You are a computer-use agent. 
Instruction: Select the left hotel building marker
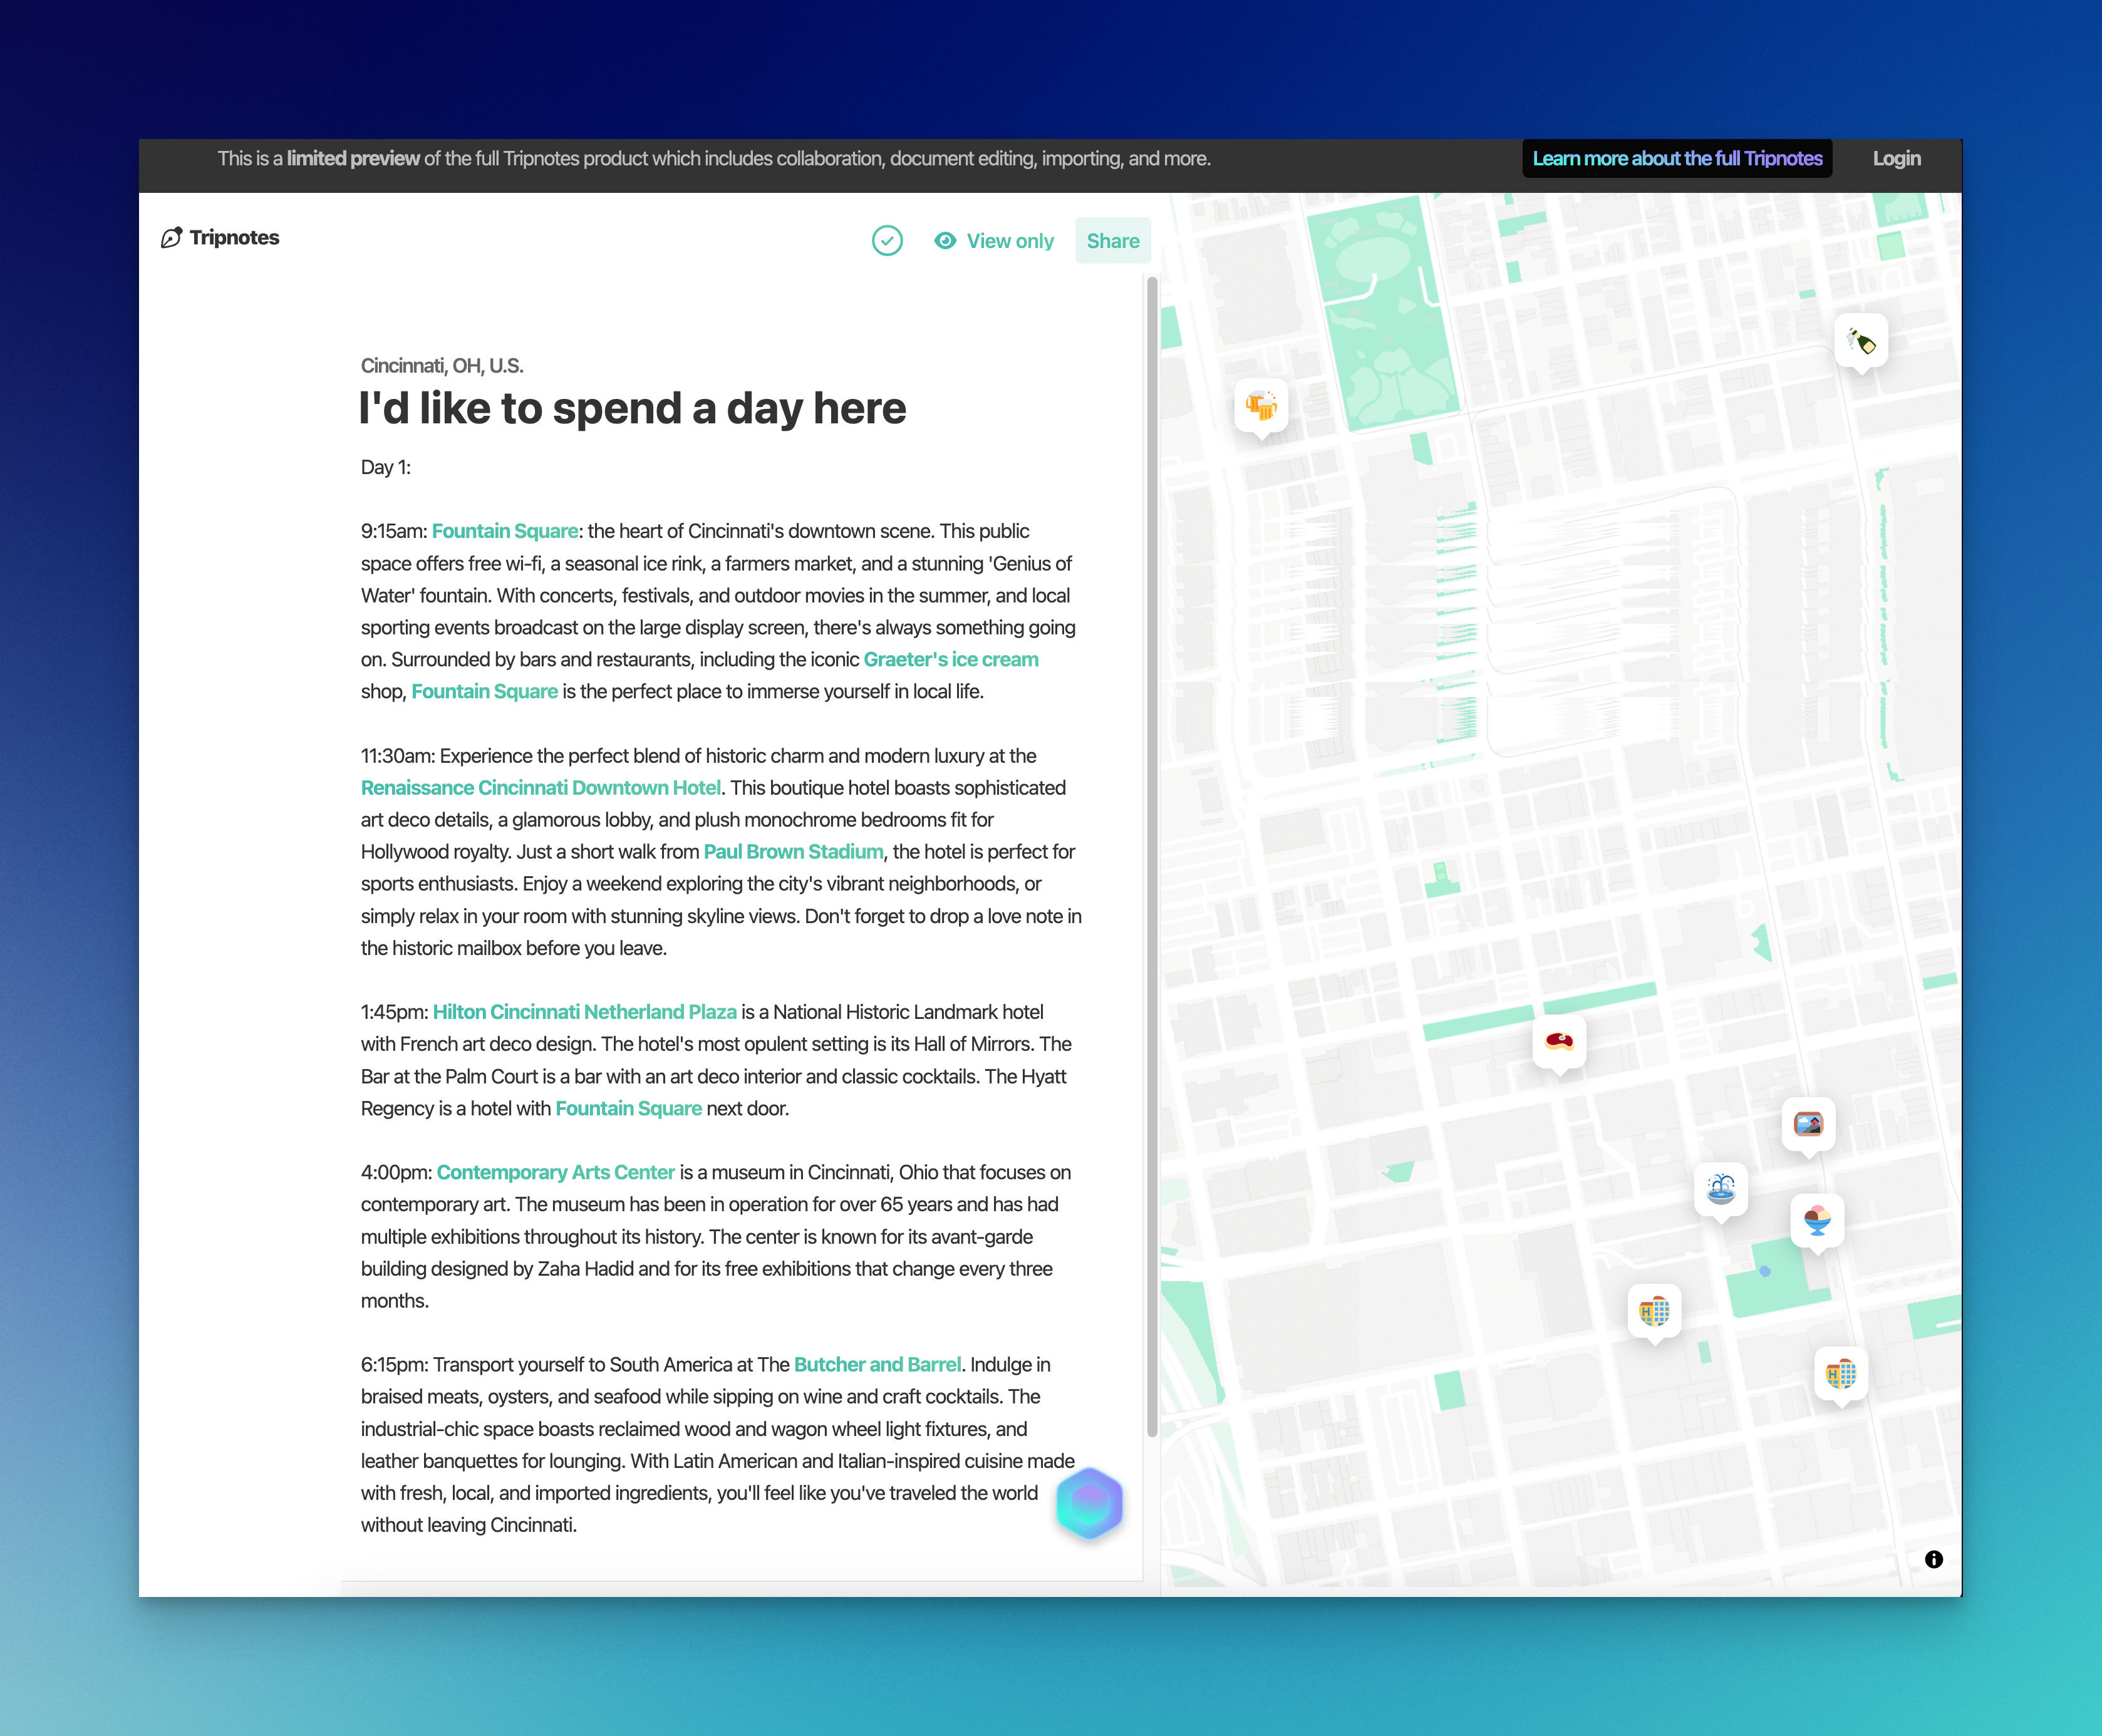(x=1654, y=1313)
